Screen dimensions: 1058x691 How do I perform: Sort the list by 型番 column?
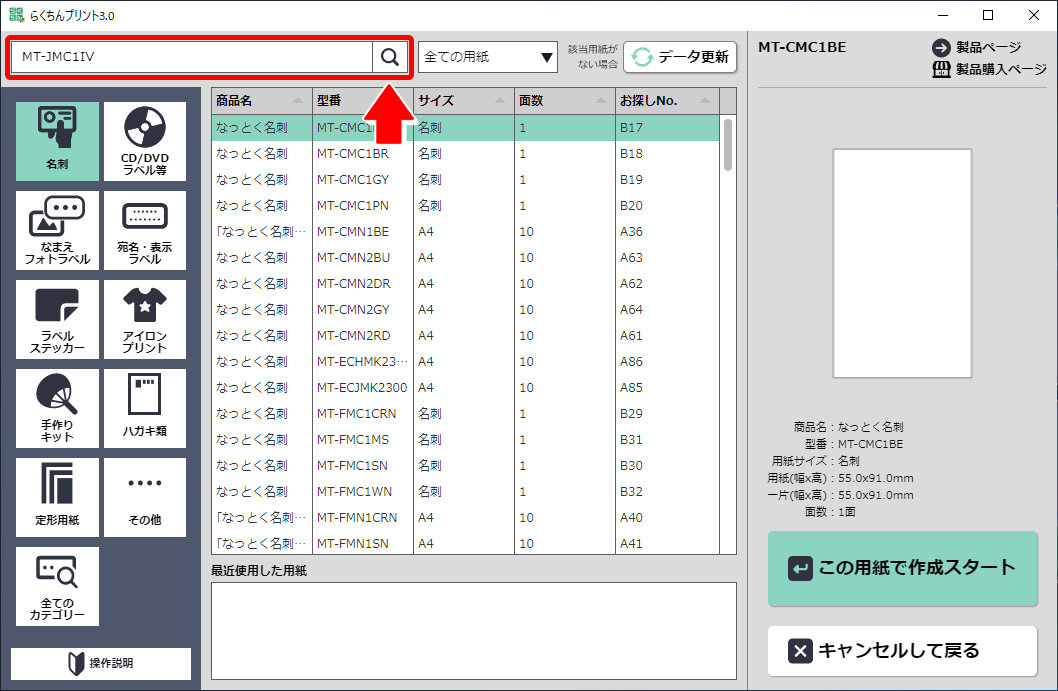(x=363, y=101)
